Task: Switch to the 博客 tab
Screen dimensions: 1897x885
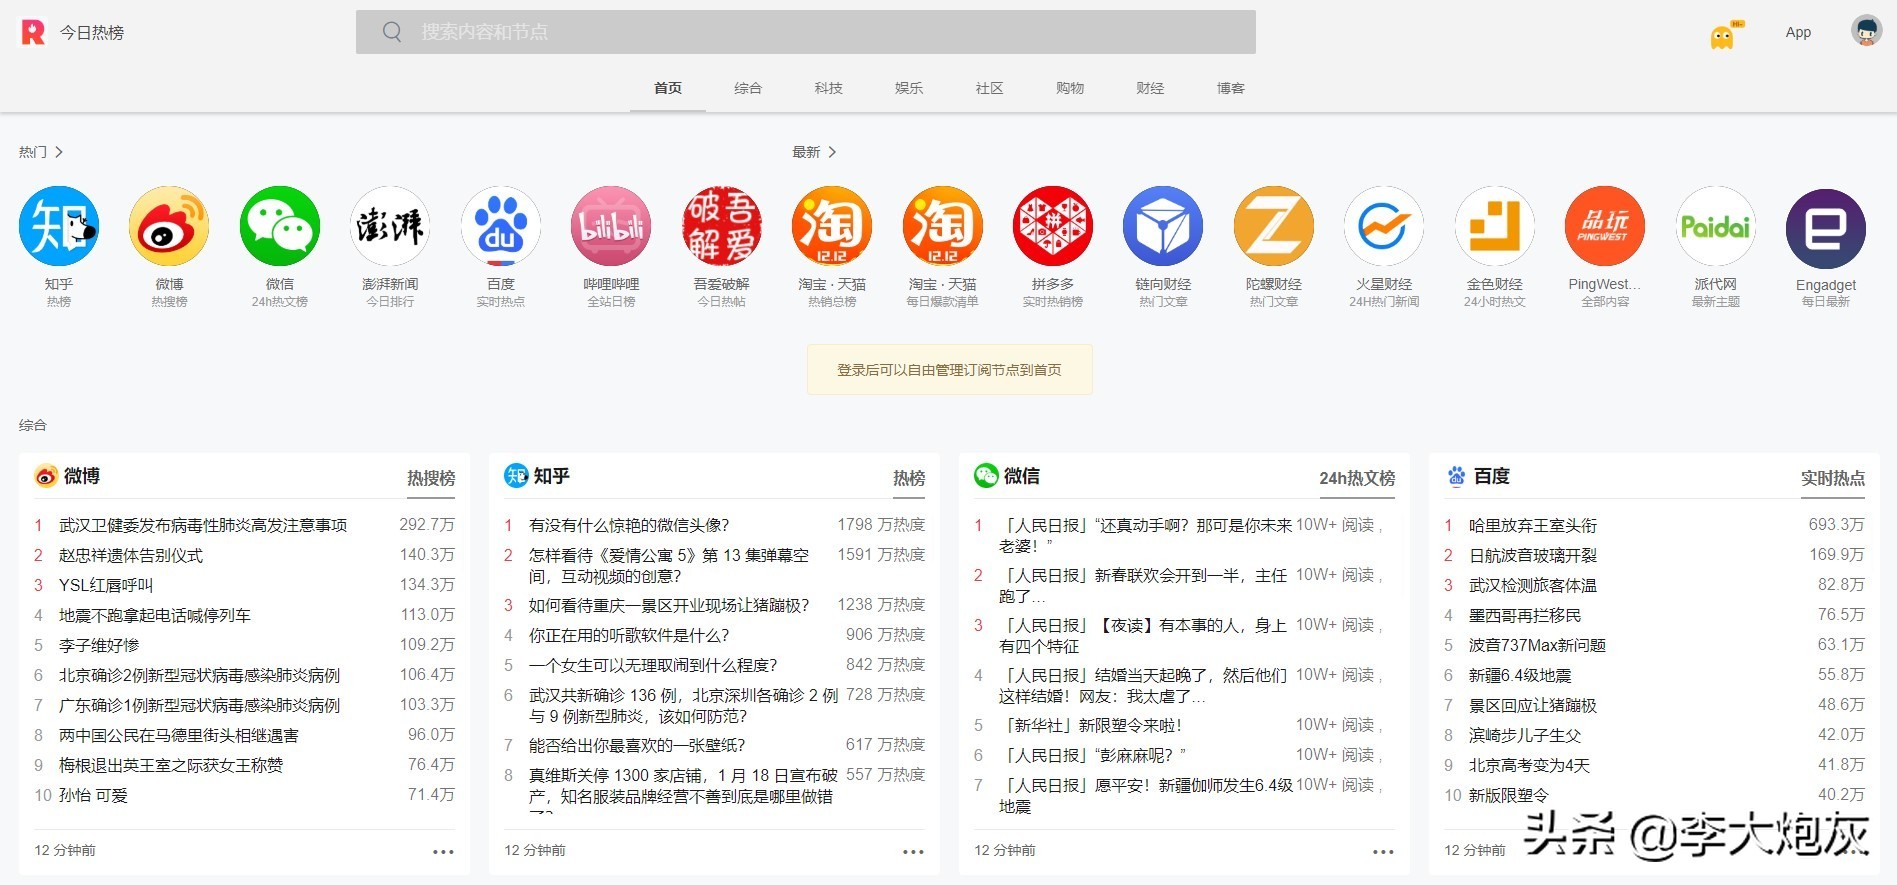Action: pyautogui.click(x=1231, y=88)
